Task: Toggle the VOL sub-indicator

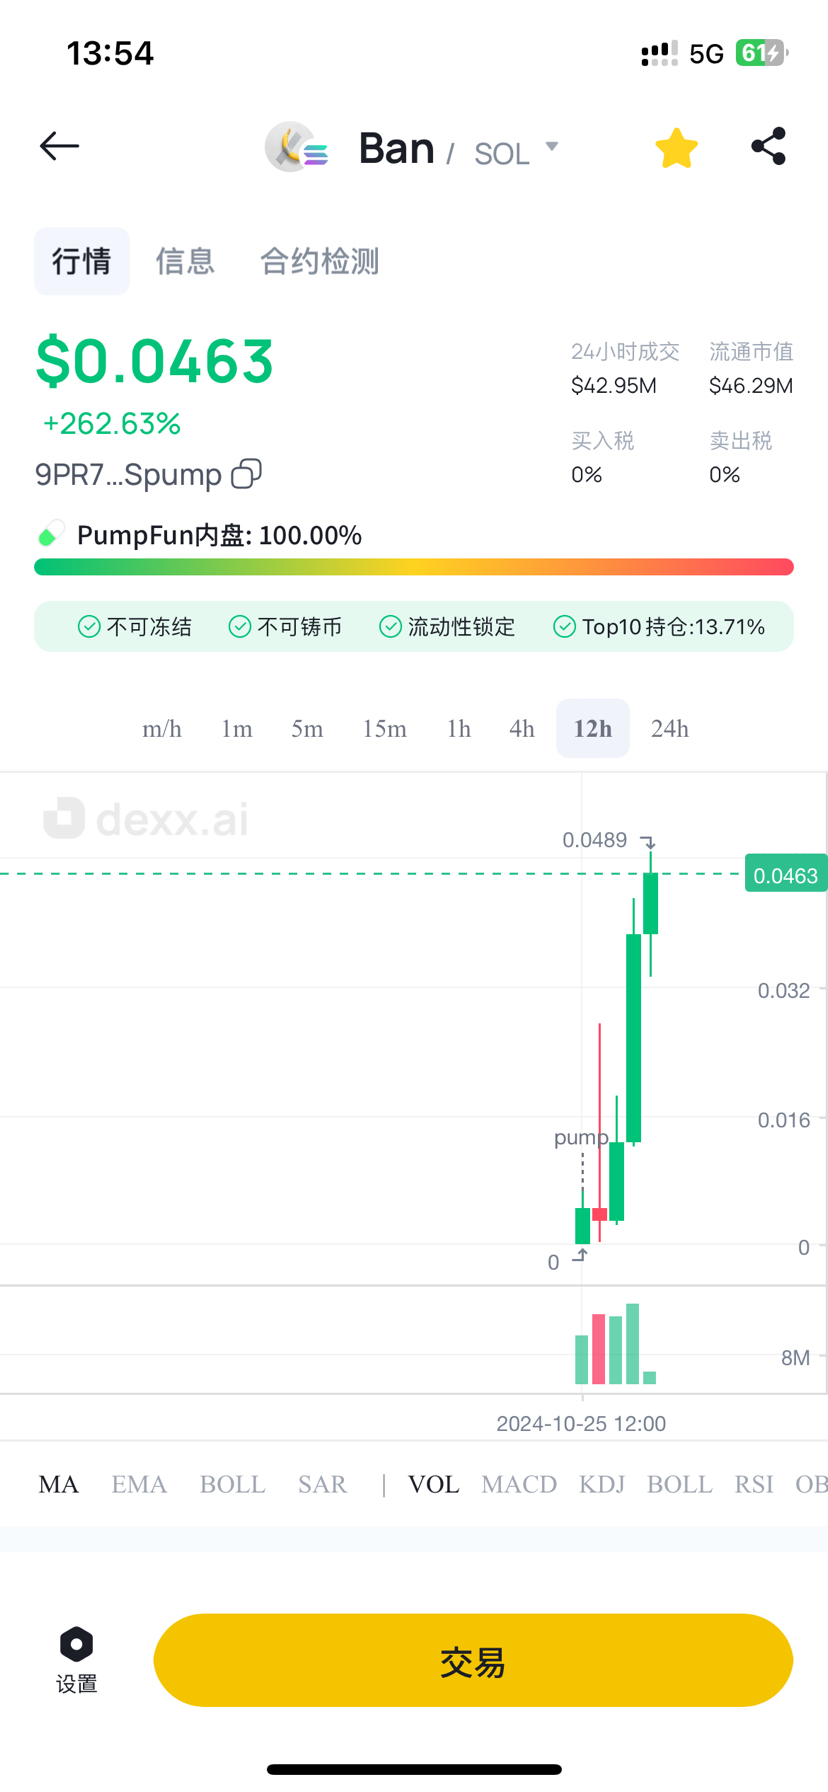Action: pos(434,1484)
